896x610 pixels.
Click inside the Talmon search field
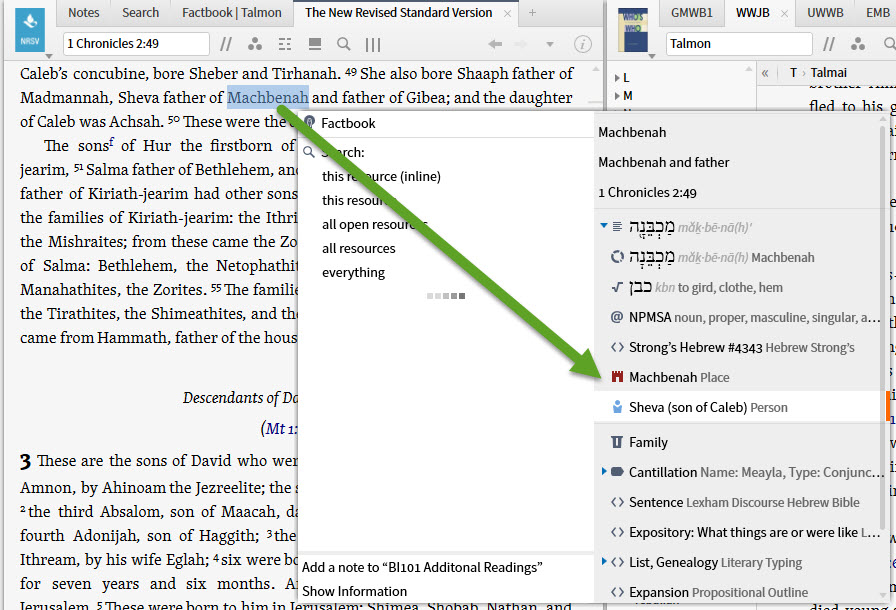[740, 44]
